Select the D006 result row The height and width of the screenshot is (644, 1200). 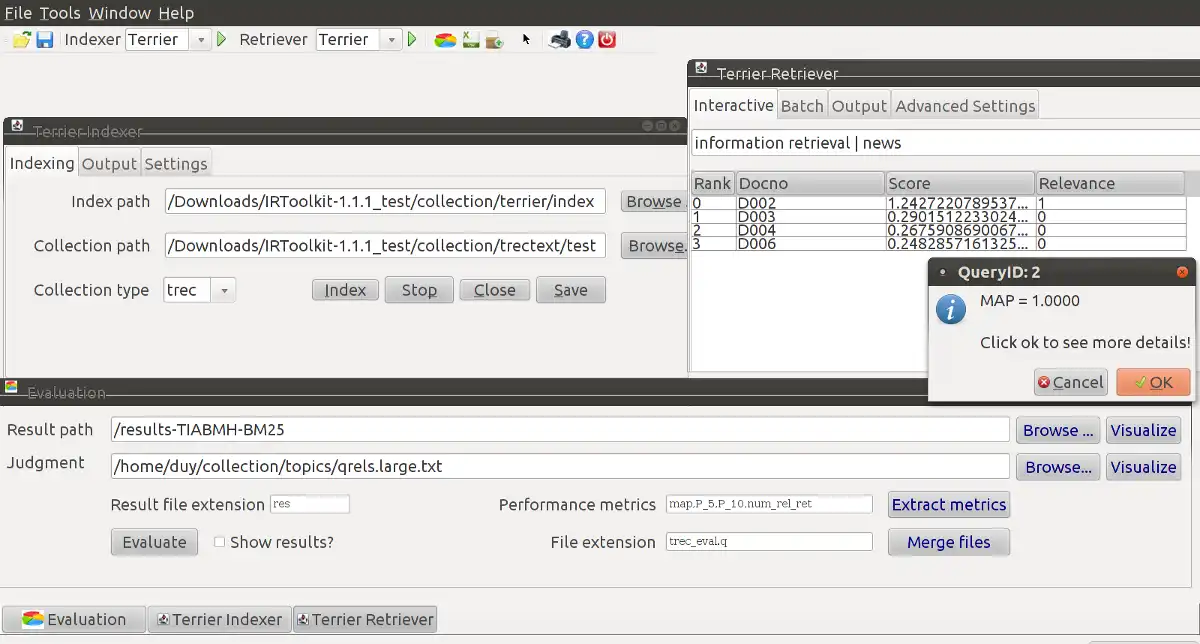click(938, 244)
